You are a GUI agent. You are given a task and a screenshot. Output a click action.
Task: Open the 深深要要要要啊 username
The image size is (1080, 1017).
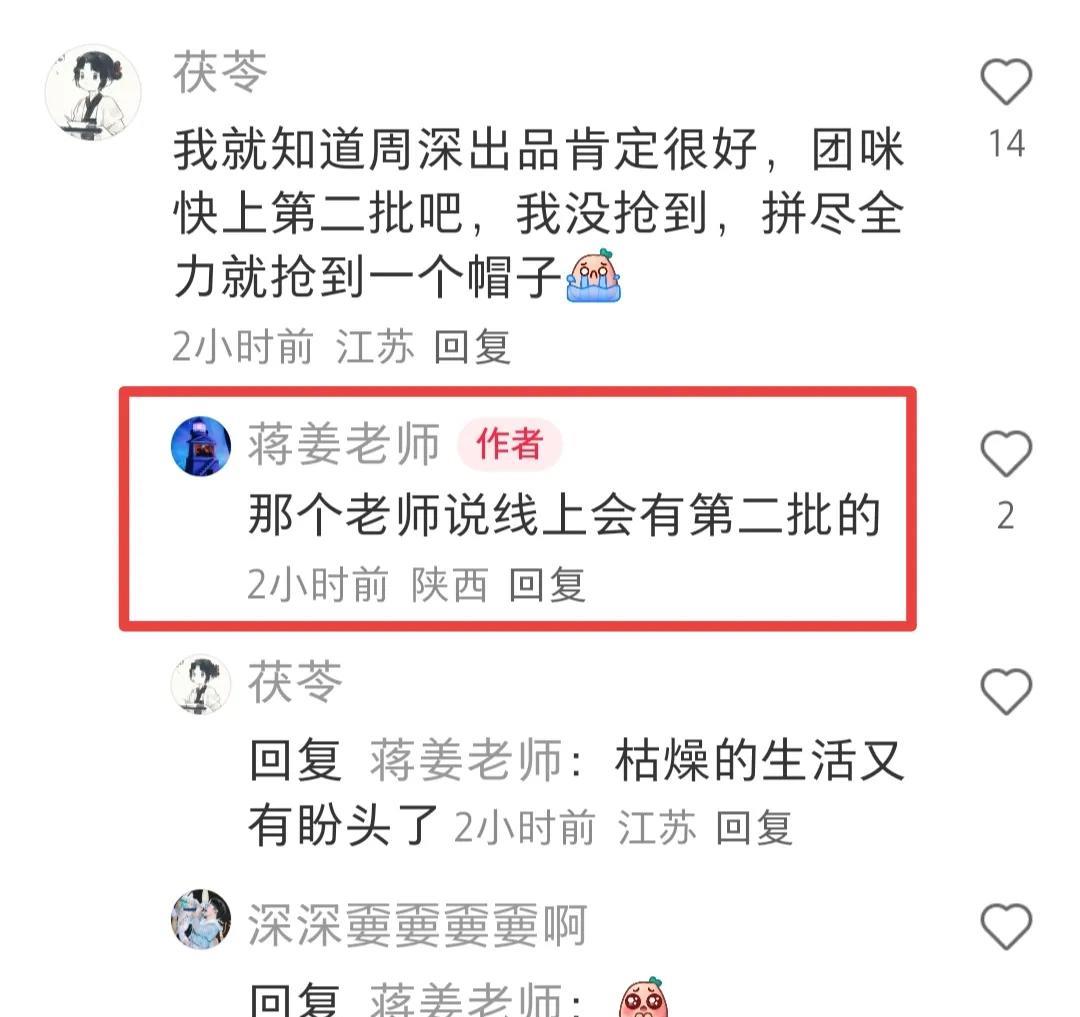pos(417,925)
